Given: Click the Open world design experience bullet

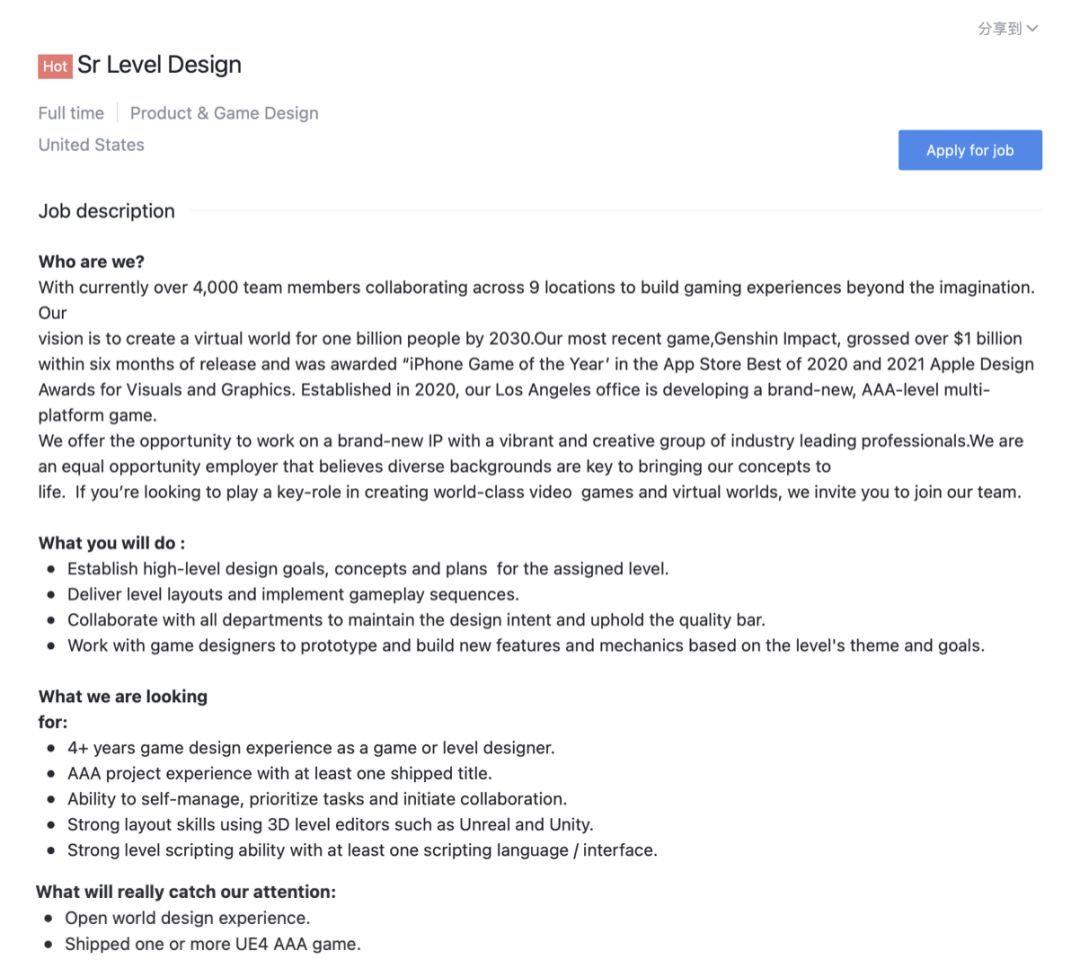Looking at the screenshot, I should (x=187, y=918).
